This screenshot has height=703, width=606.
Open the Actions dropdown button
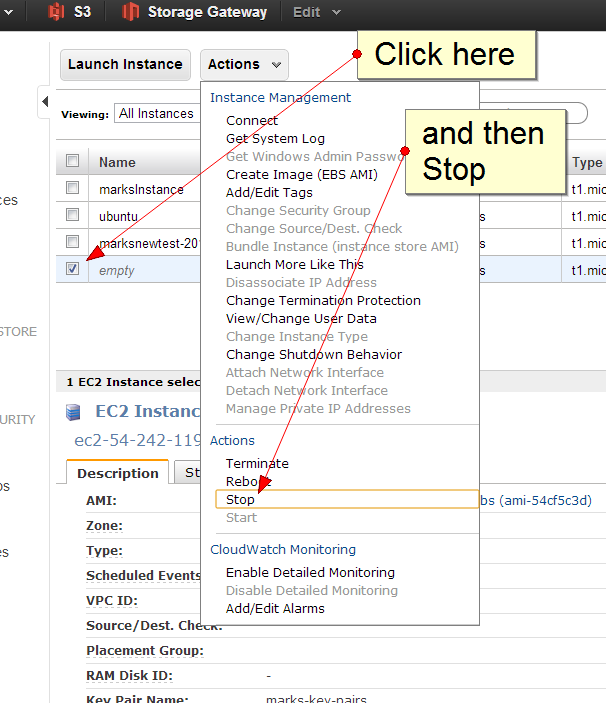click(244, 65)
